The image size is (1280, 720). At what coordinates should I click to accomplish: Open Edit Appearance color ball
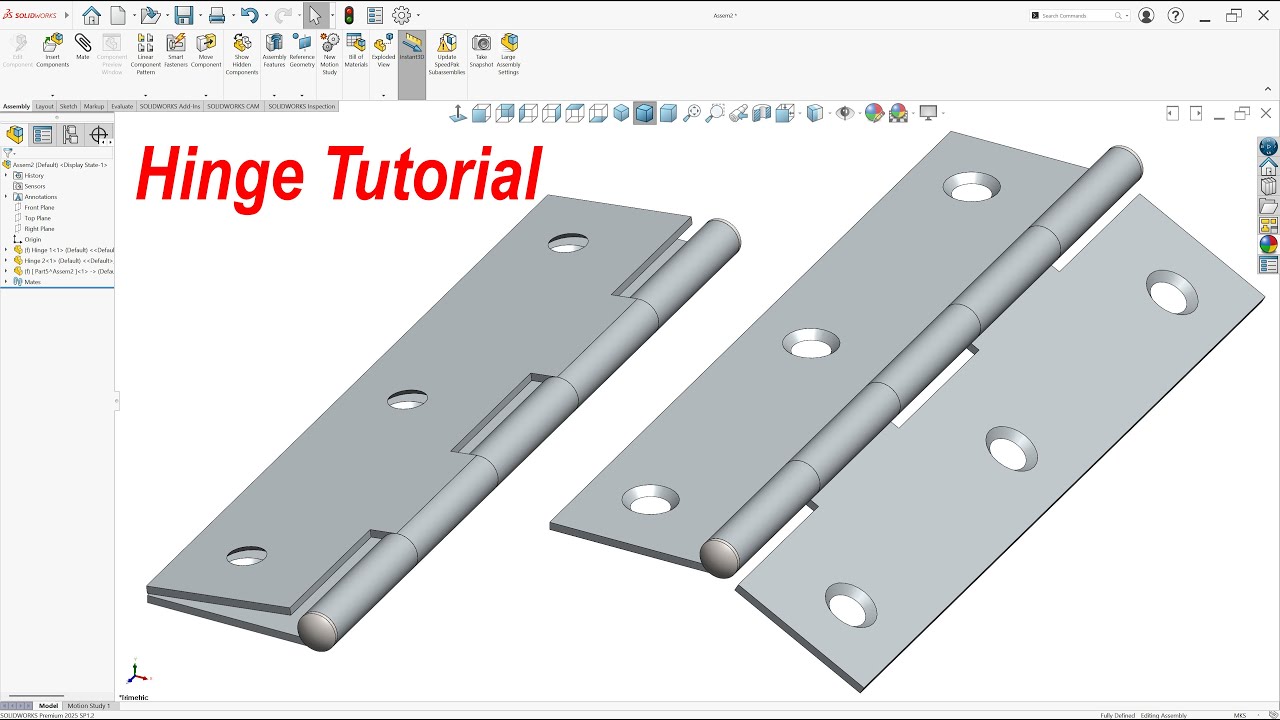click(x=874, y=113)
